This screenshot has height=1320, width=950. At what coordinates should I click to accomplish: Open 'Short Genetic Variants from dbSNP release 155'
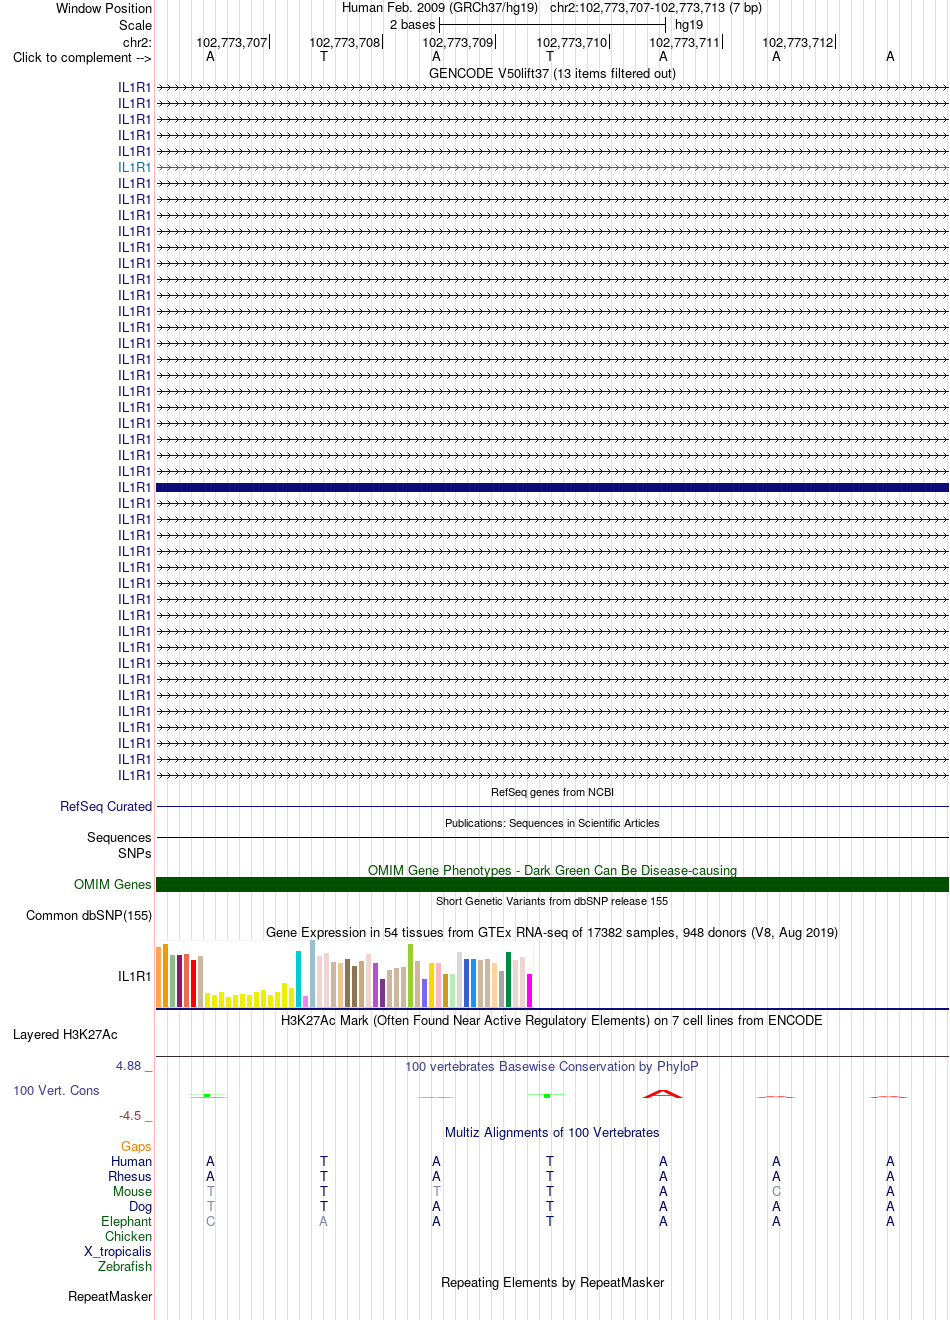tap(552, 901)
